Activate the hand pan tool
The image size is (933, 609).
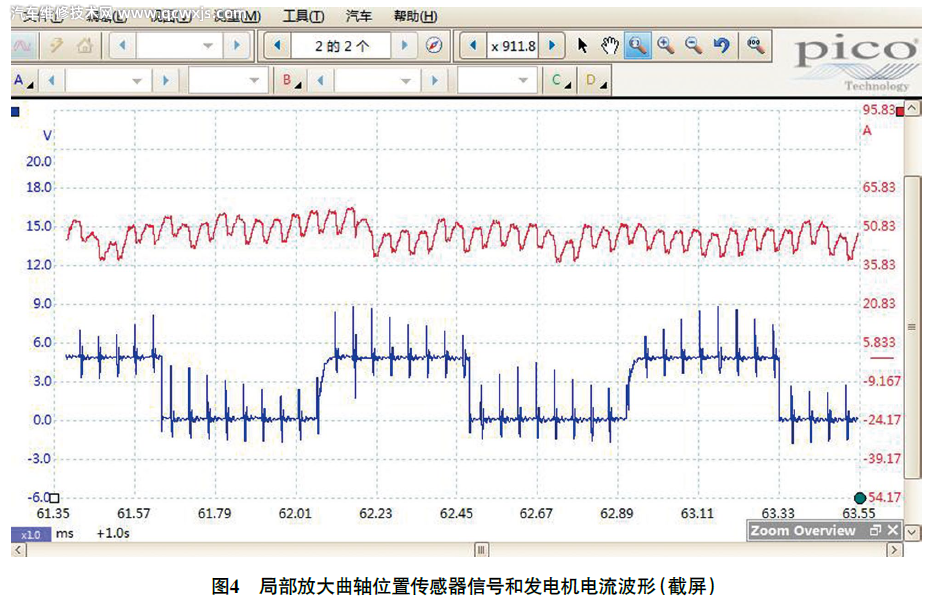tap(610, 46)
